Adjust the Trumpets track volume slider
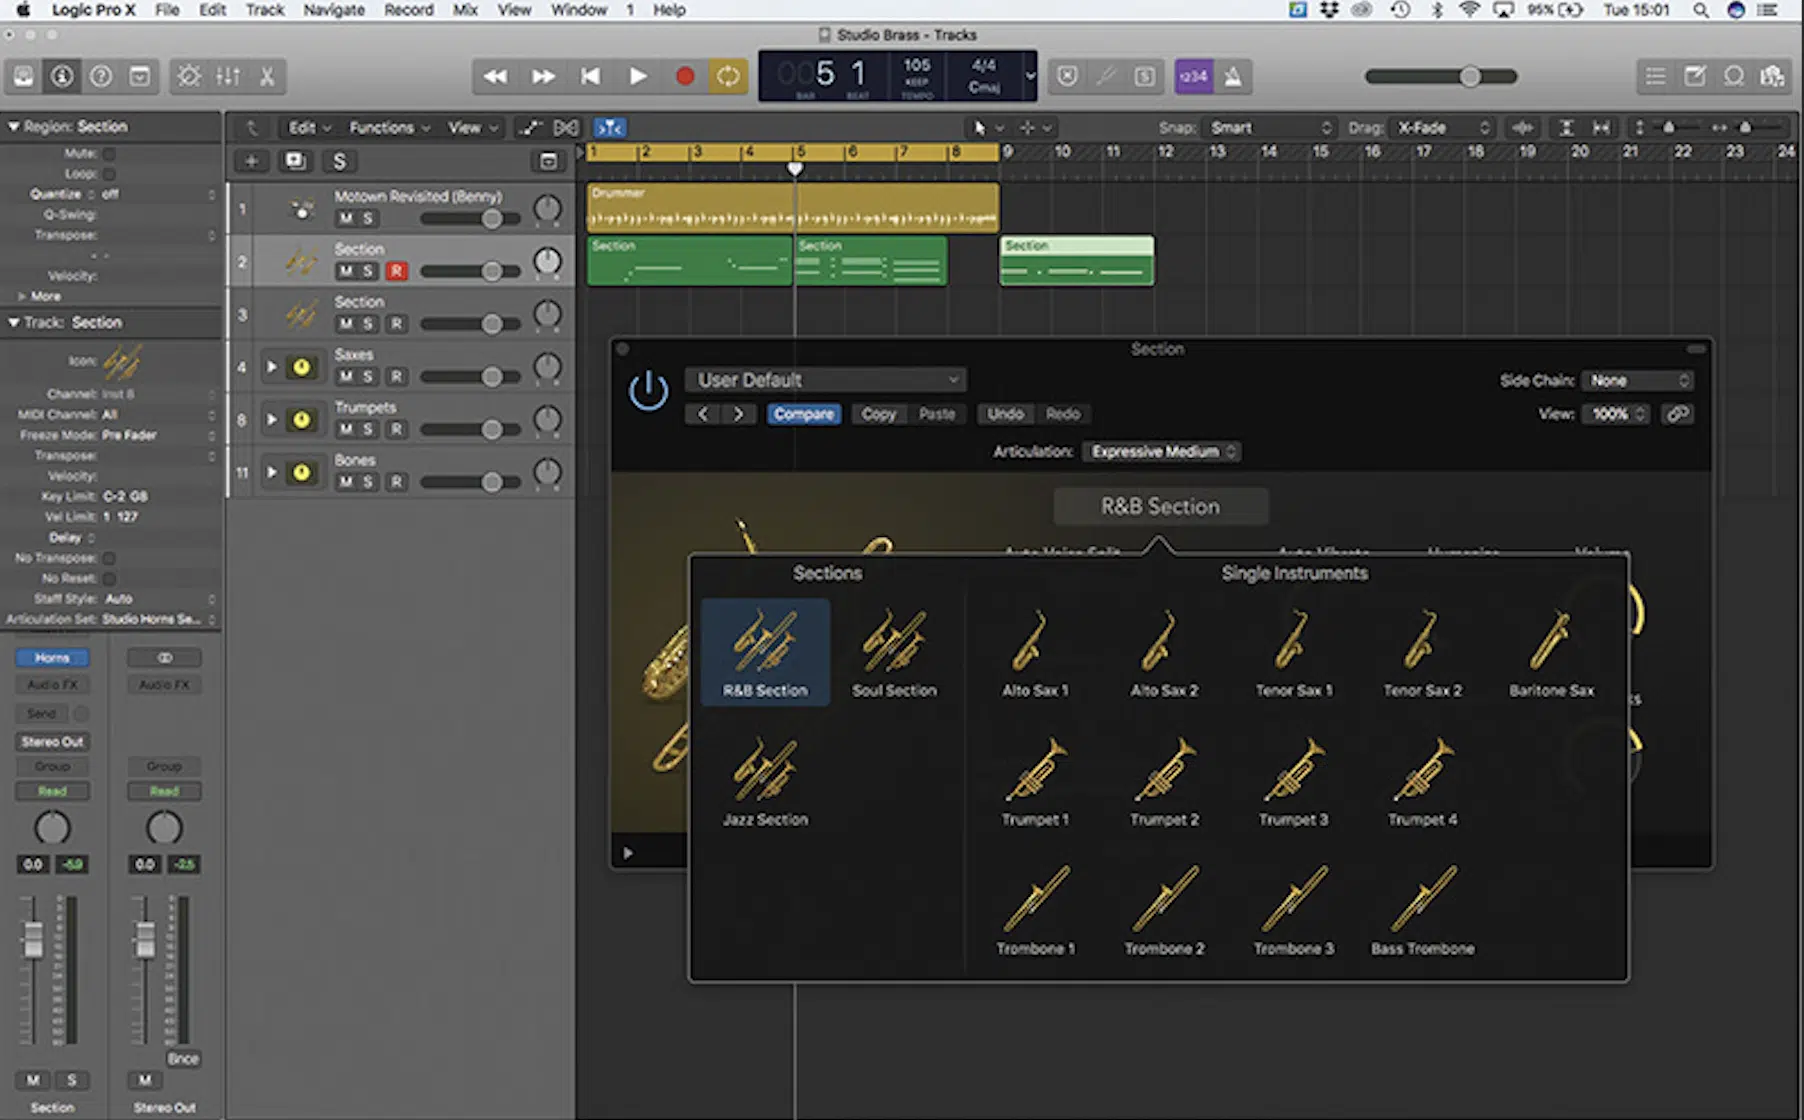This screenshot has height=1120, width=1804. tap(491, 430)
